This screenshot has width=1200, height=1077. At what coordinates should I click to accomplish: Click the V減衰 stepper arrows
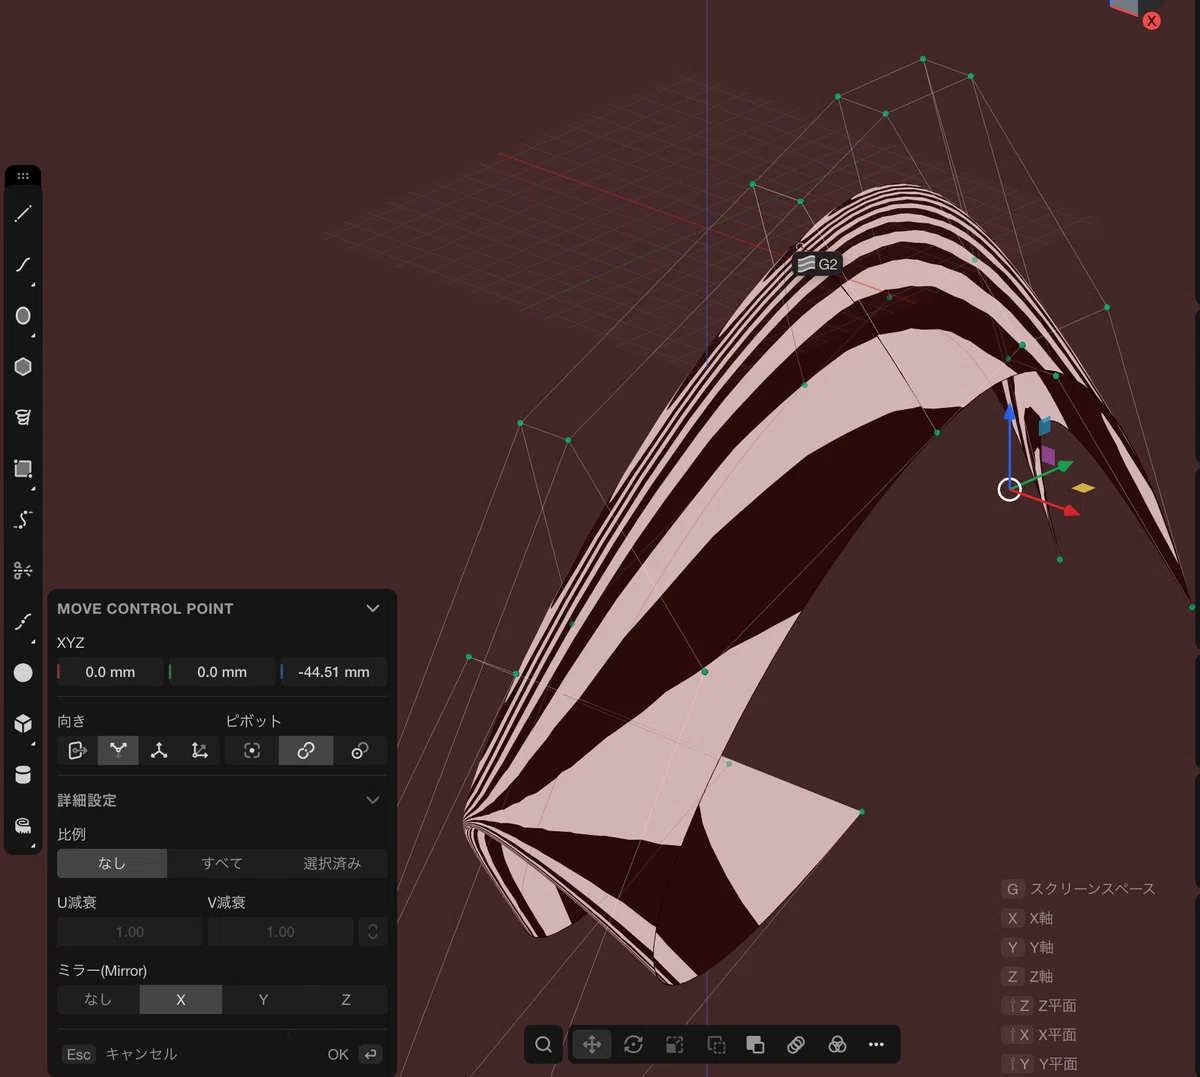click(373, 931)
